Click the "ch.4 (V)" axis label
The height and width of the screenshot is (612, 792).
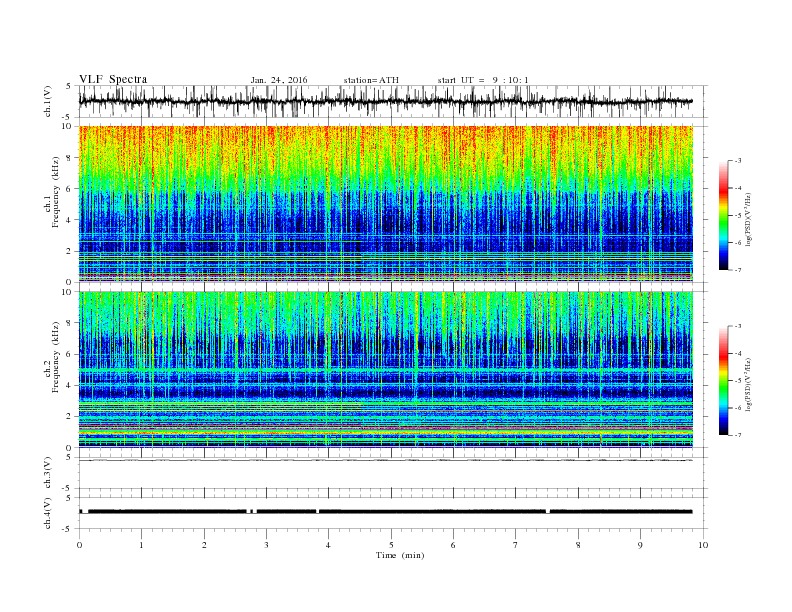click(x=48, y=514)
